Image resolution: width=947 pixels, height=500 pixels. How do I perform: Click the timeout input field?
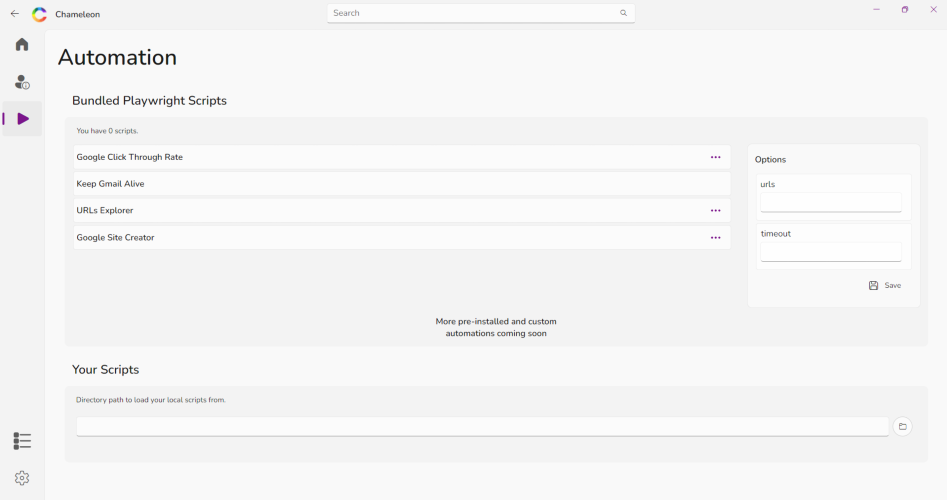click(x=831, y=252)
